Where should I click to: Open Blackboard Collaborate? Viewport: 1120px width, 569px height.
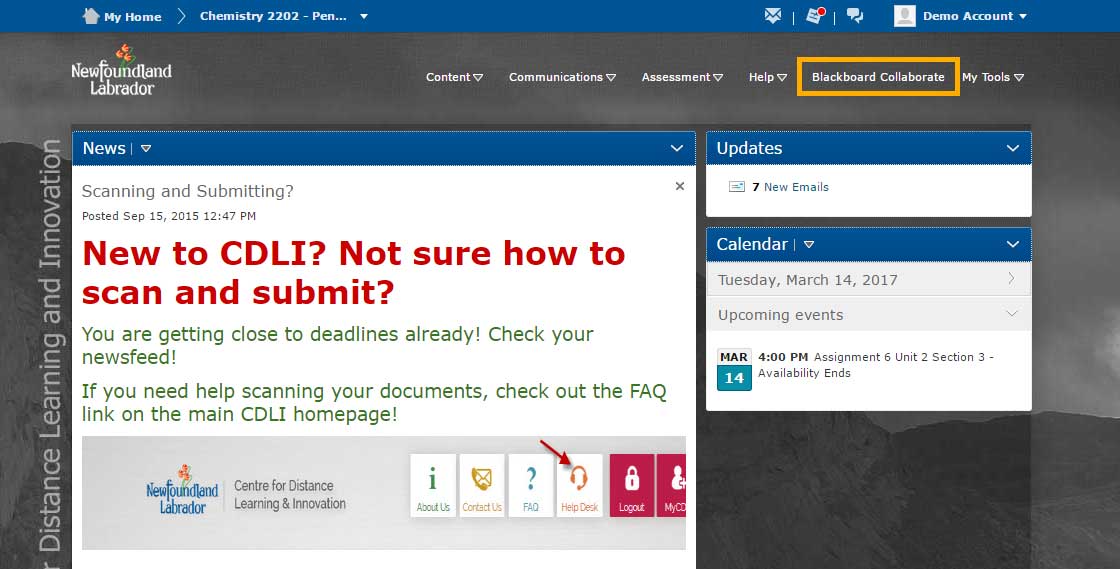tap(878, 77)
